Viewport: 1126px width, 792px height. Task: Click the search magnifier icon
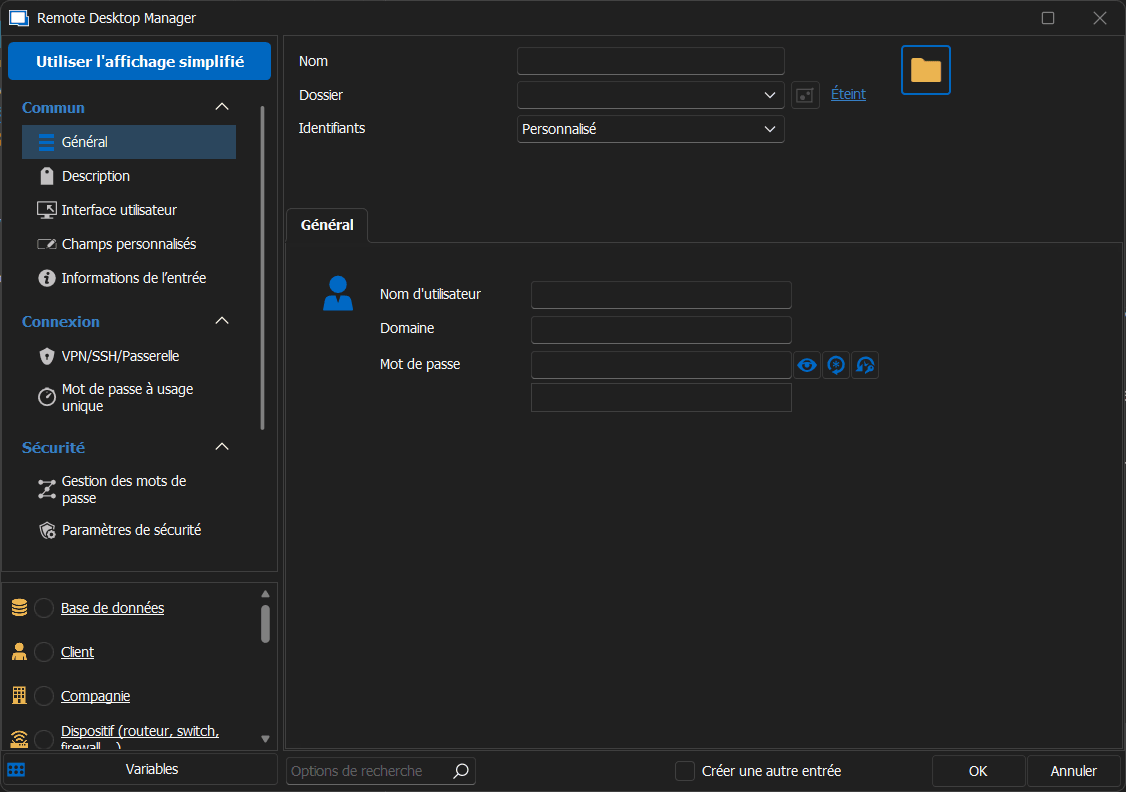(460, 771)
